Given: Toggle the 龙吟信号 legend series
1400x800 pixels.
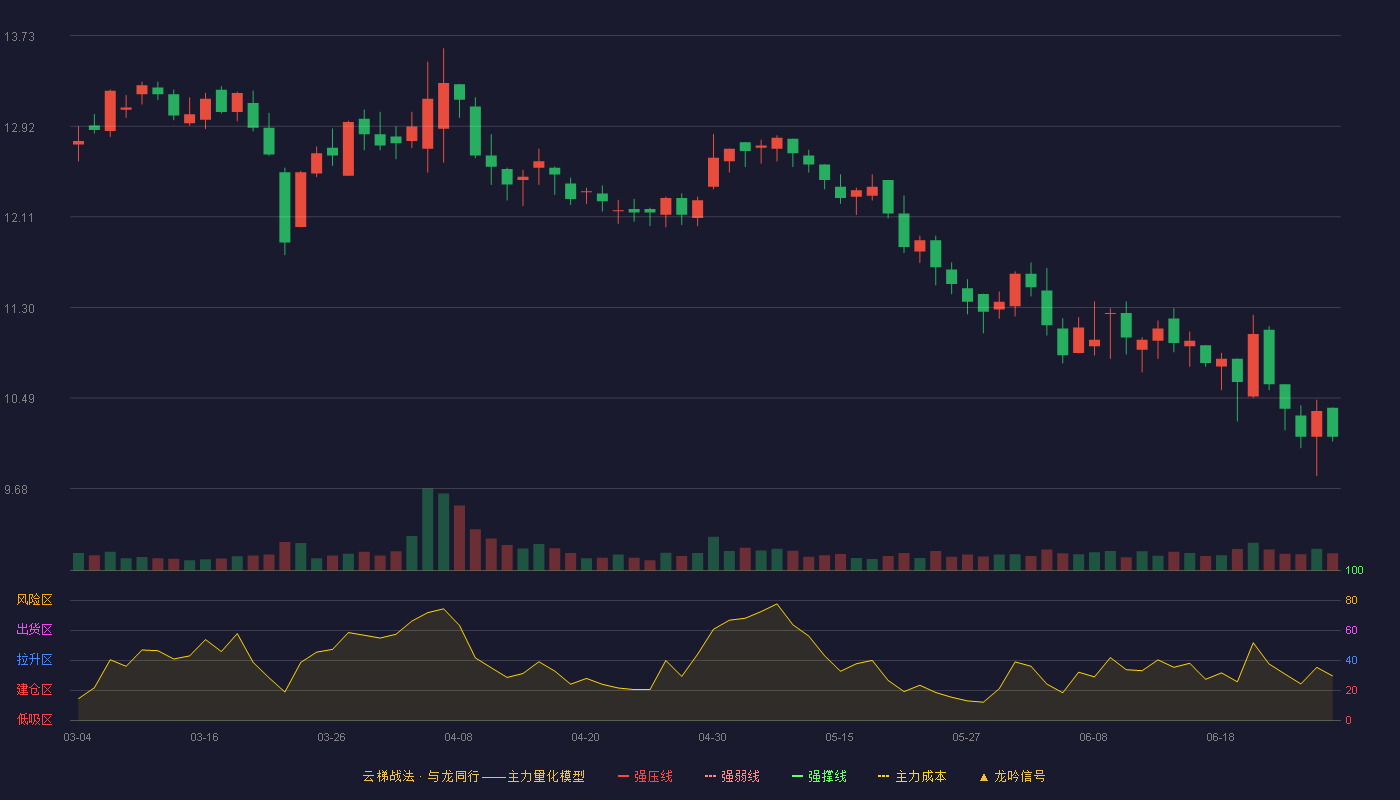Looking at the screenshot, I should 1012,776.
